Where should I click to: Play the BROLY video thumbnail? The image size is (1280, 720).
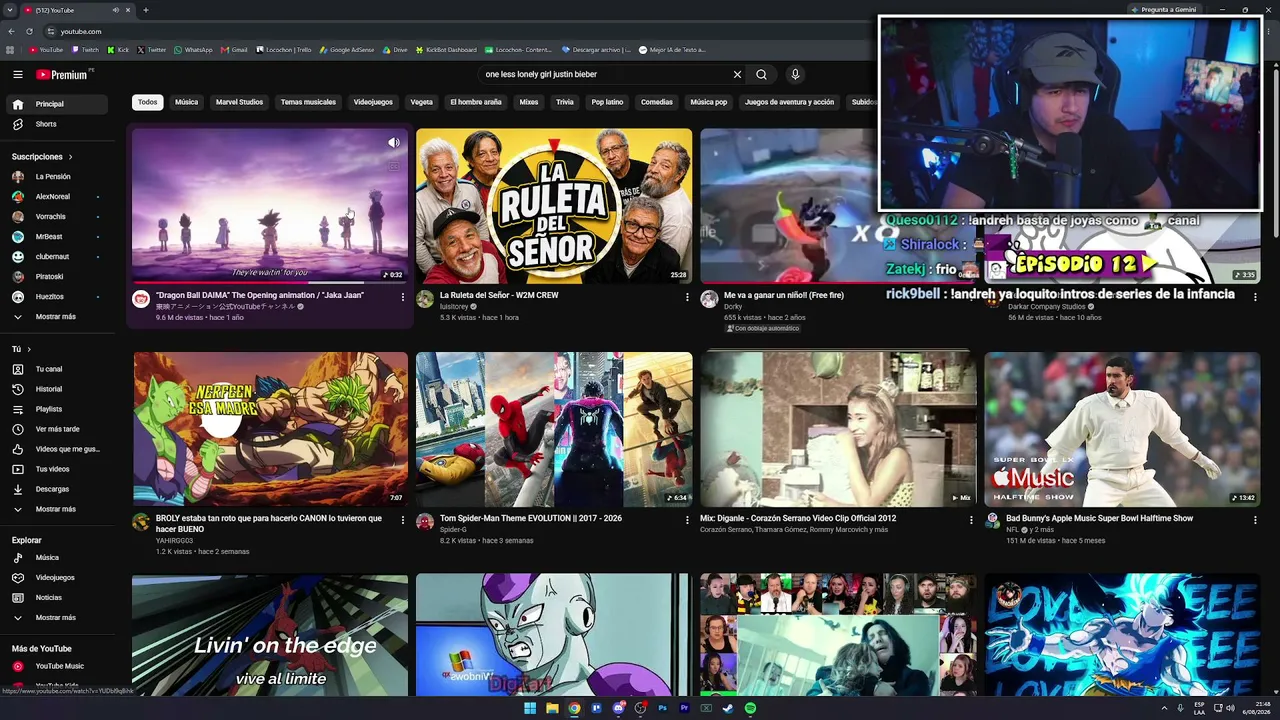270,429
